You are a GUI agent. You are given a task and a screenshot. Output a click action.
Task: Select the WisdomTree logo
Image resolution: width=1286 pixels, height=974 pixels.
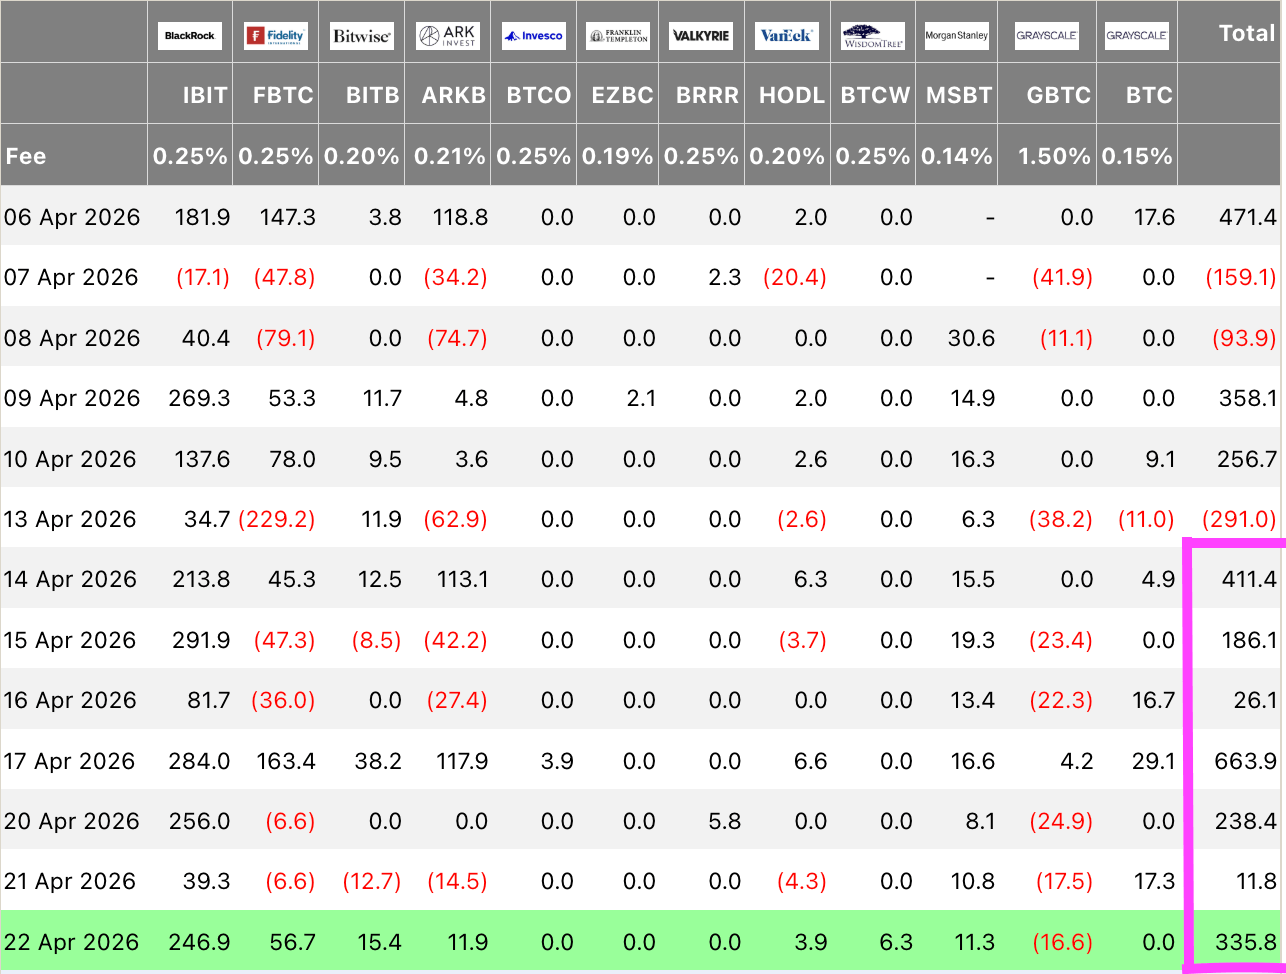pos(872,36)
